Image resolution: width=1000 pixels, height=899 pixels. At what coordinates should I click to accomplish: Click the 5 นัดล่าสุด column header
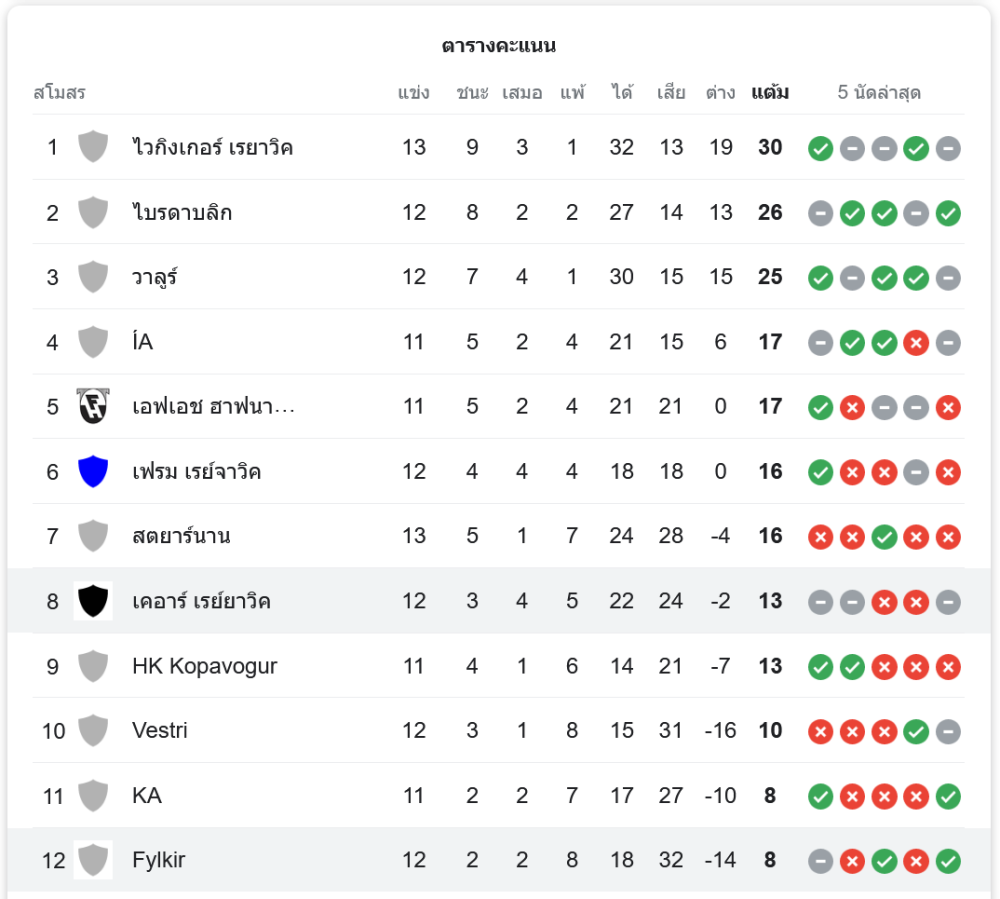coord(879,93)
